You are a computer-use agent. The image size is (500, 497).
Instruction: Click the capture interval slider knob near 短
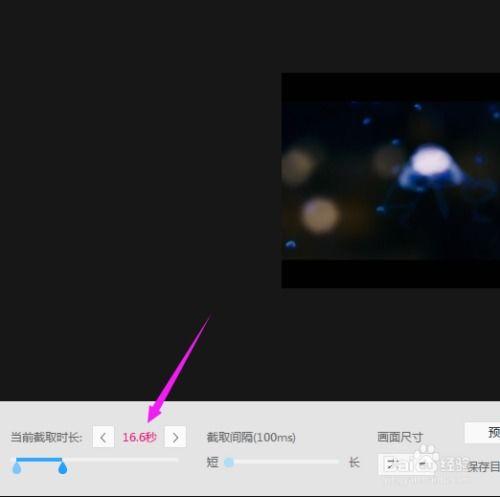pyautogui.click(x=229, y=462)
